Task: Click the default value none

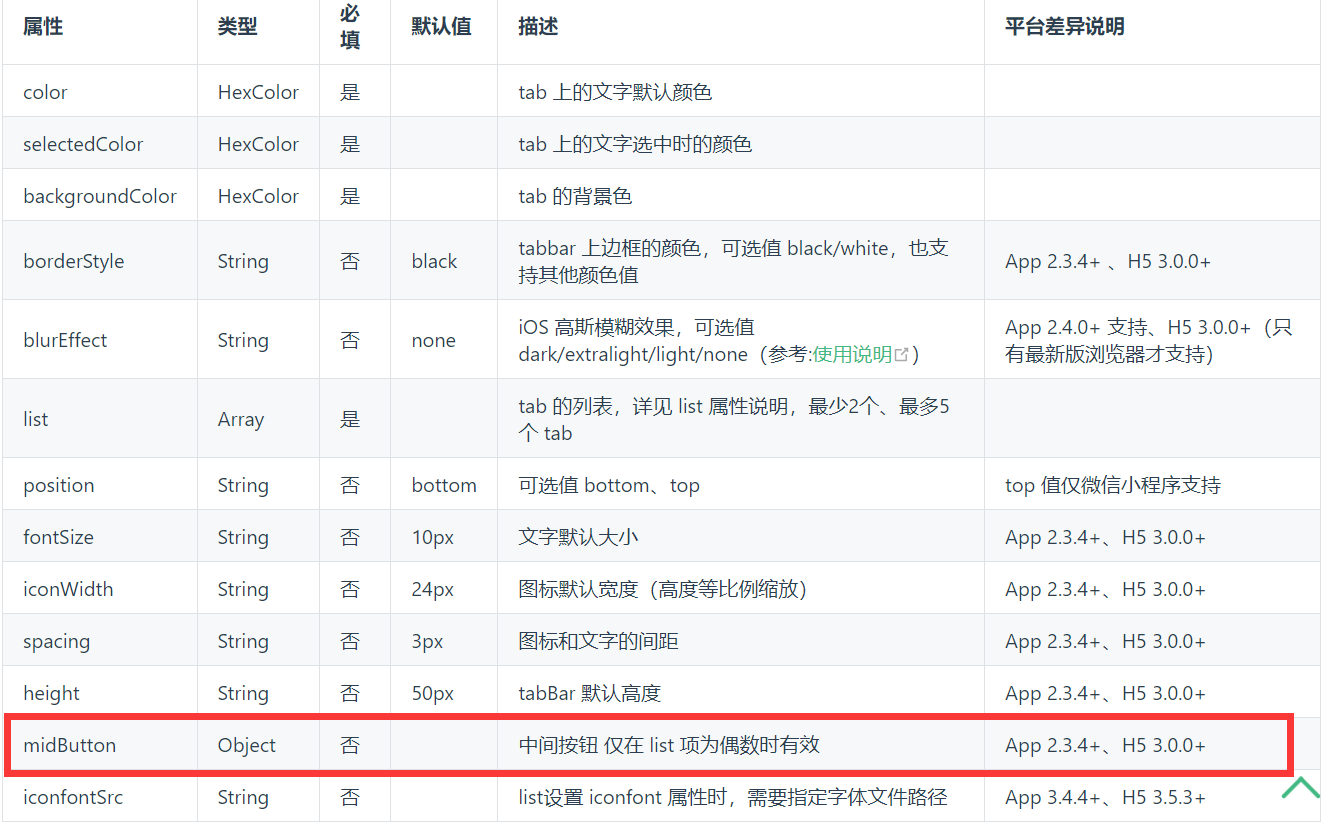Action: pyautogui.click(x=433, y=340)
